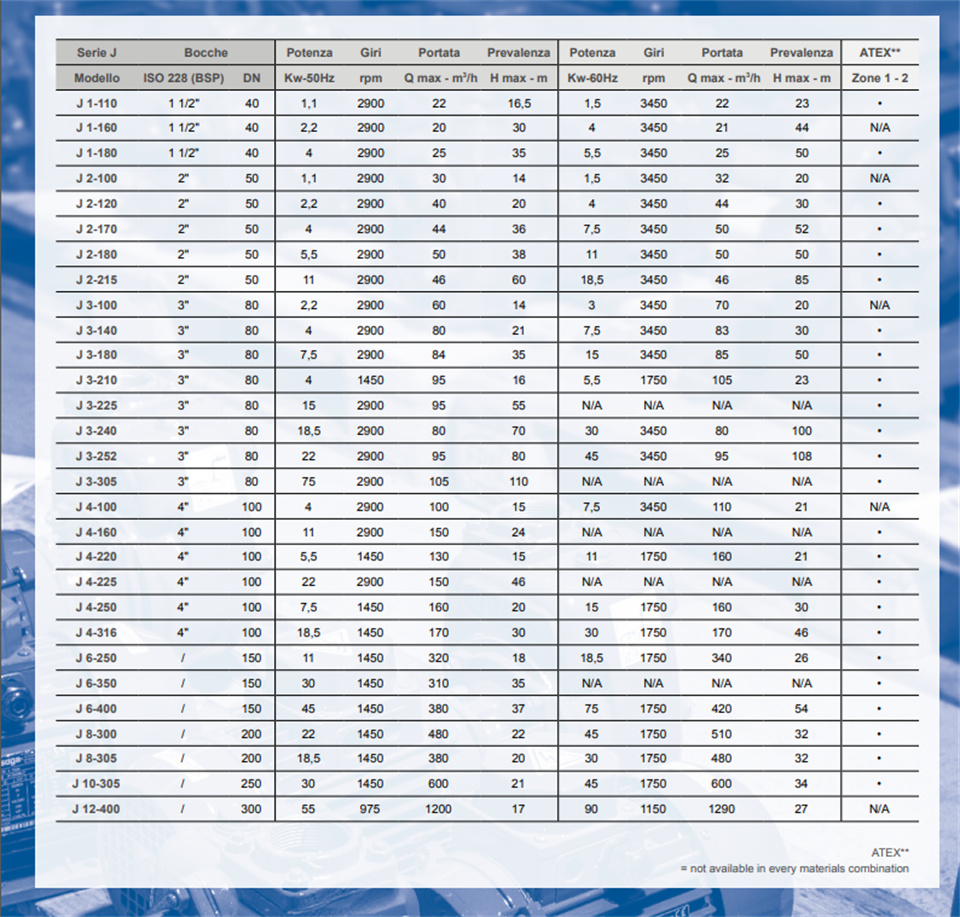Select the 420 flow value for J 6-400
This screenshot has width=960, height=917.
[722, 709]
